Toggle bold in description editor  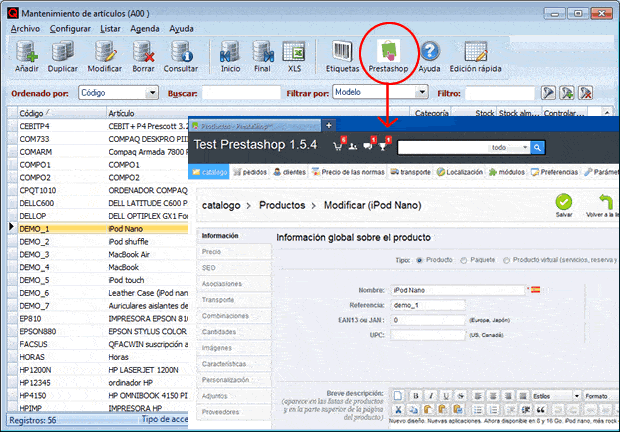pyautogui.click(x=416, y=396)
